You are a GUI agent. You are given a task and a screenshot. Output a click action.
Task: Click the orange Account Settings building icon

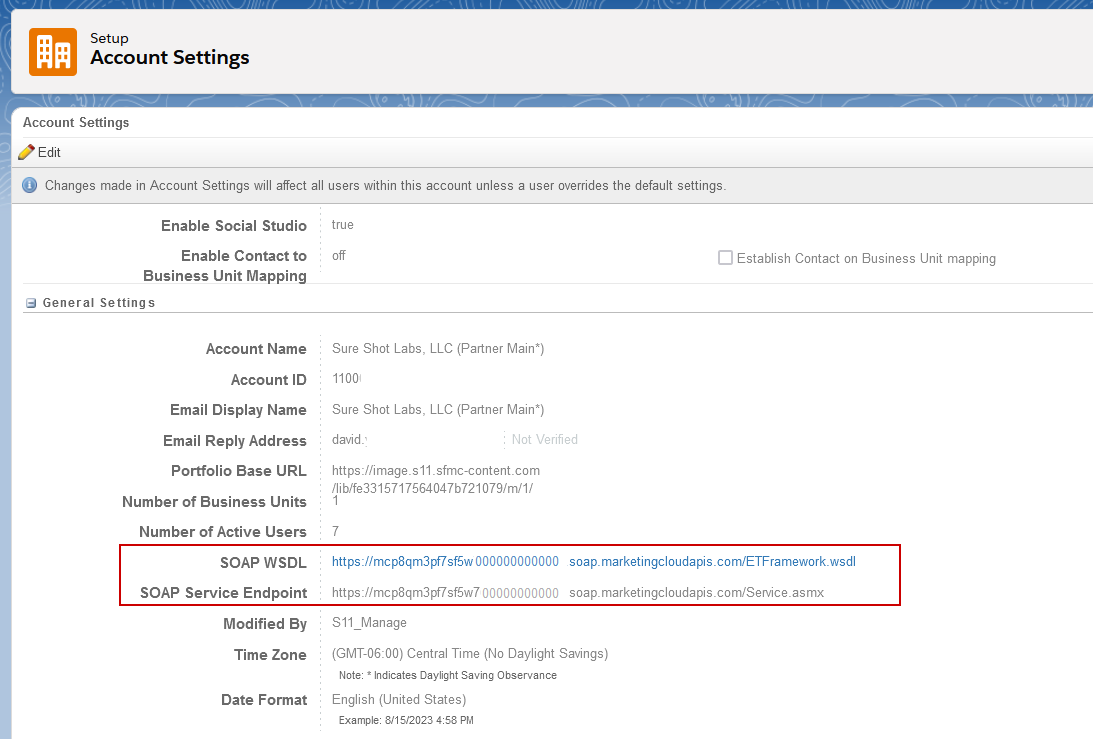click(x=53, y=51)
